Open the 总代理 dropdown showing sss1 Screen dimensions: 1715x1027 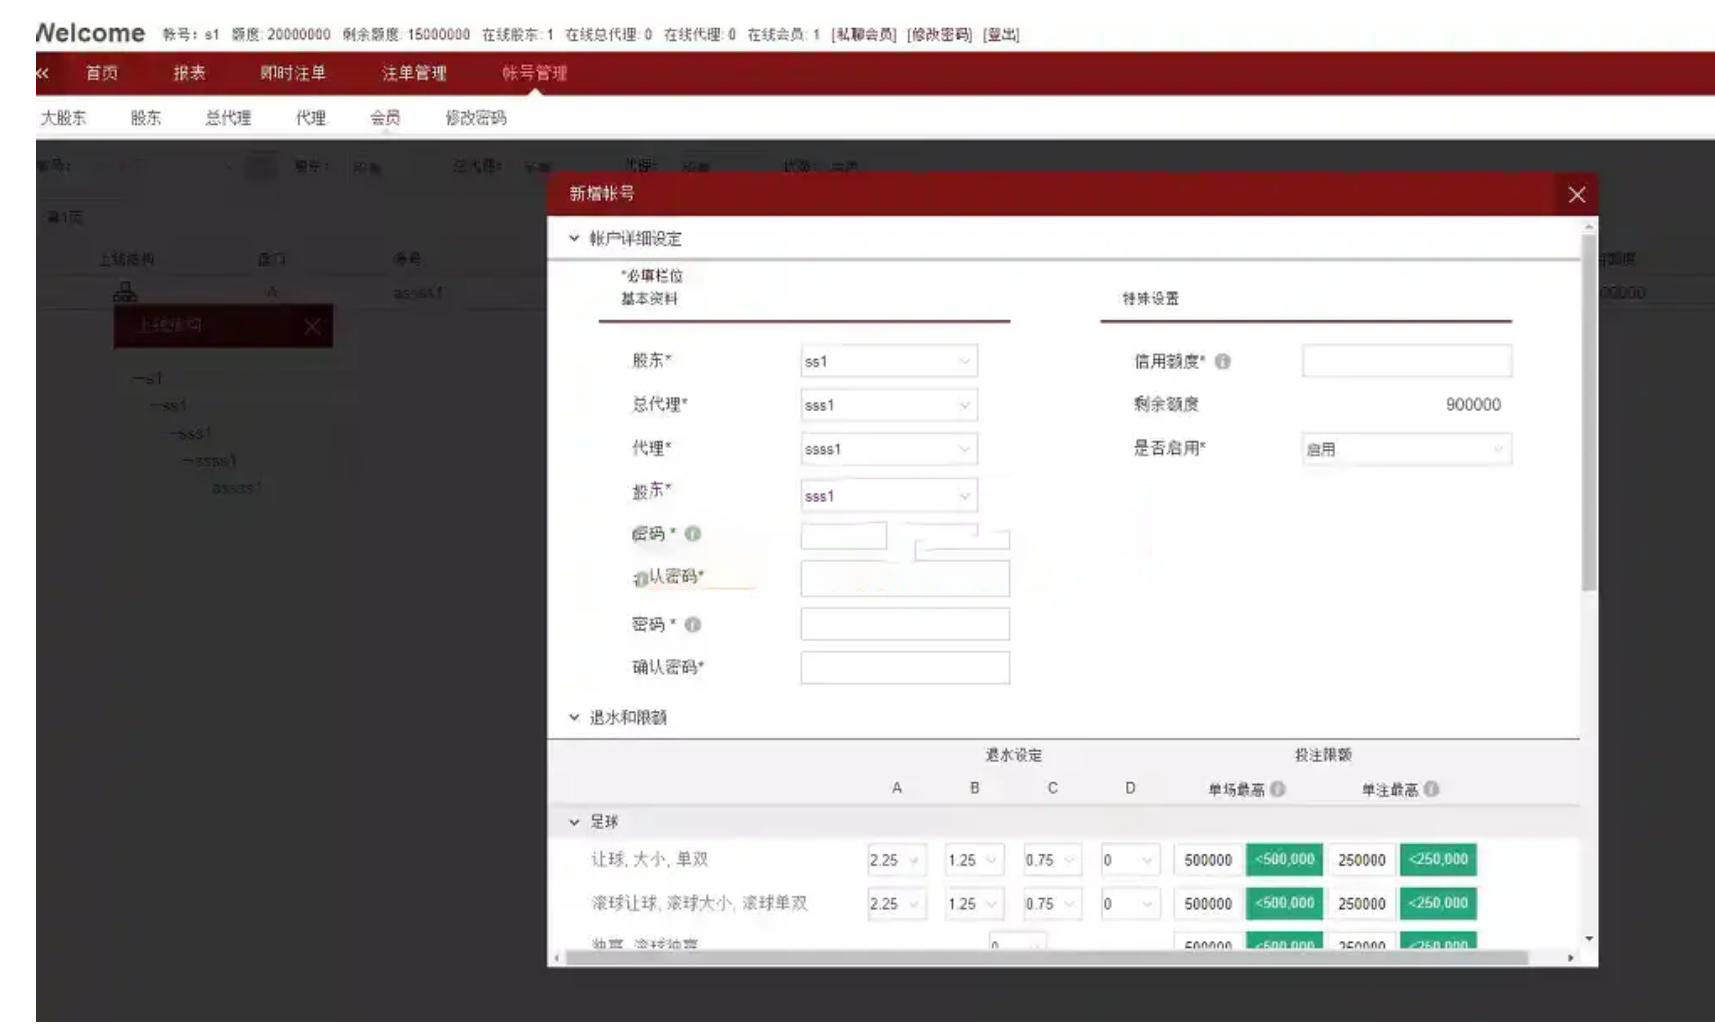(x=888, y=406)
